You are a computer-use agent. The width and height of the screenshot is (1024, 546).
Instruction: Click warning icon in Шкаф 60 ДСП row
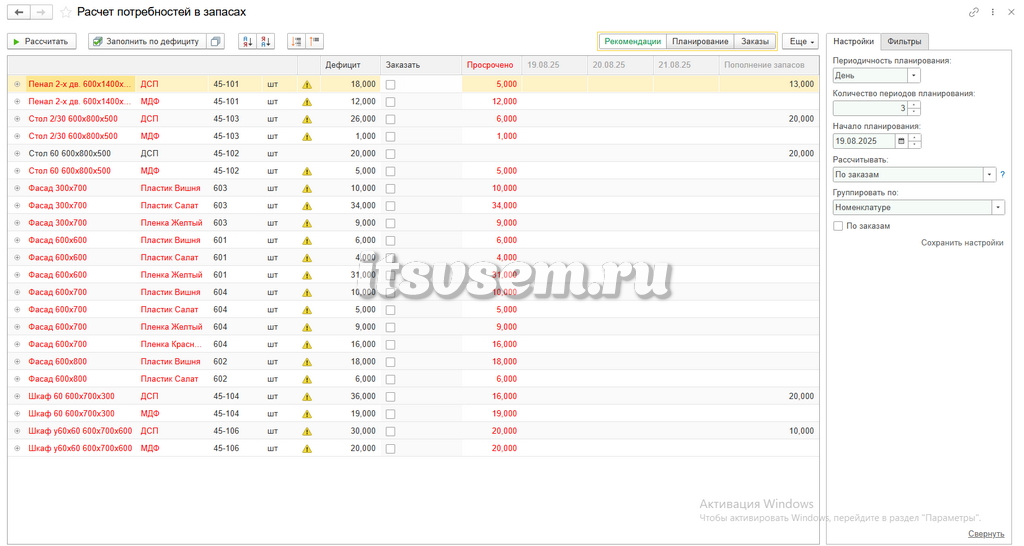click(x=307, y=396)
